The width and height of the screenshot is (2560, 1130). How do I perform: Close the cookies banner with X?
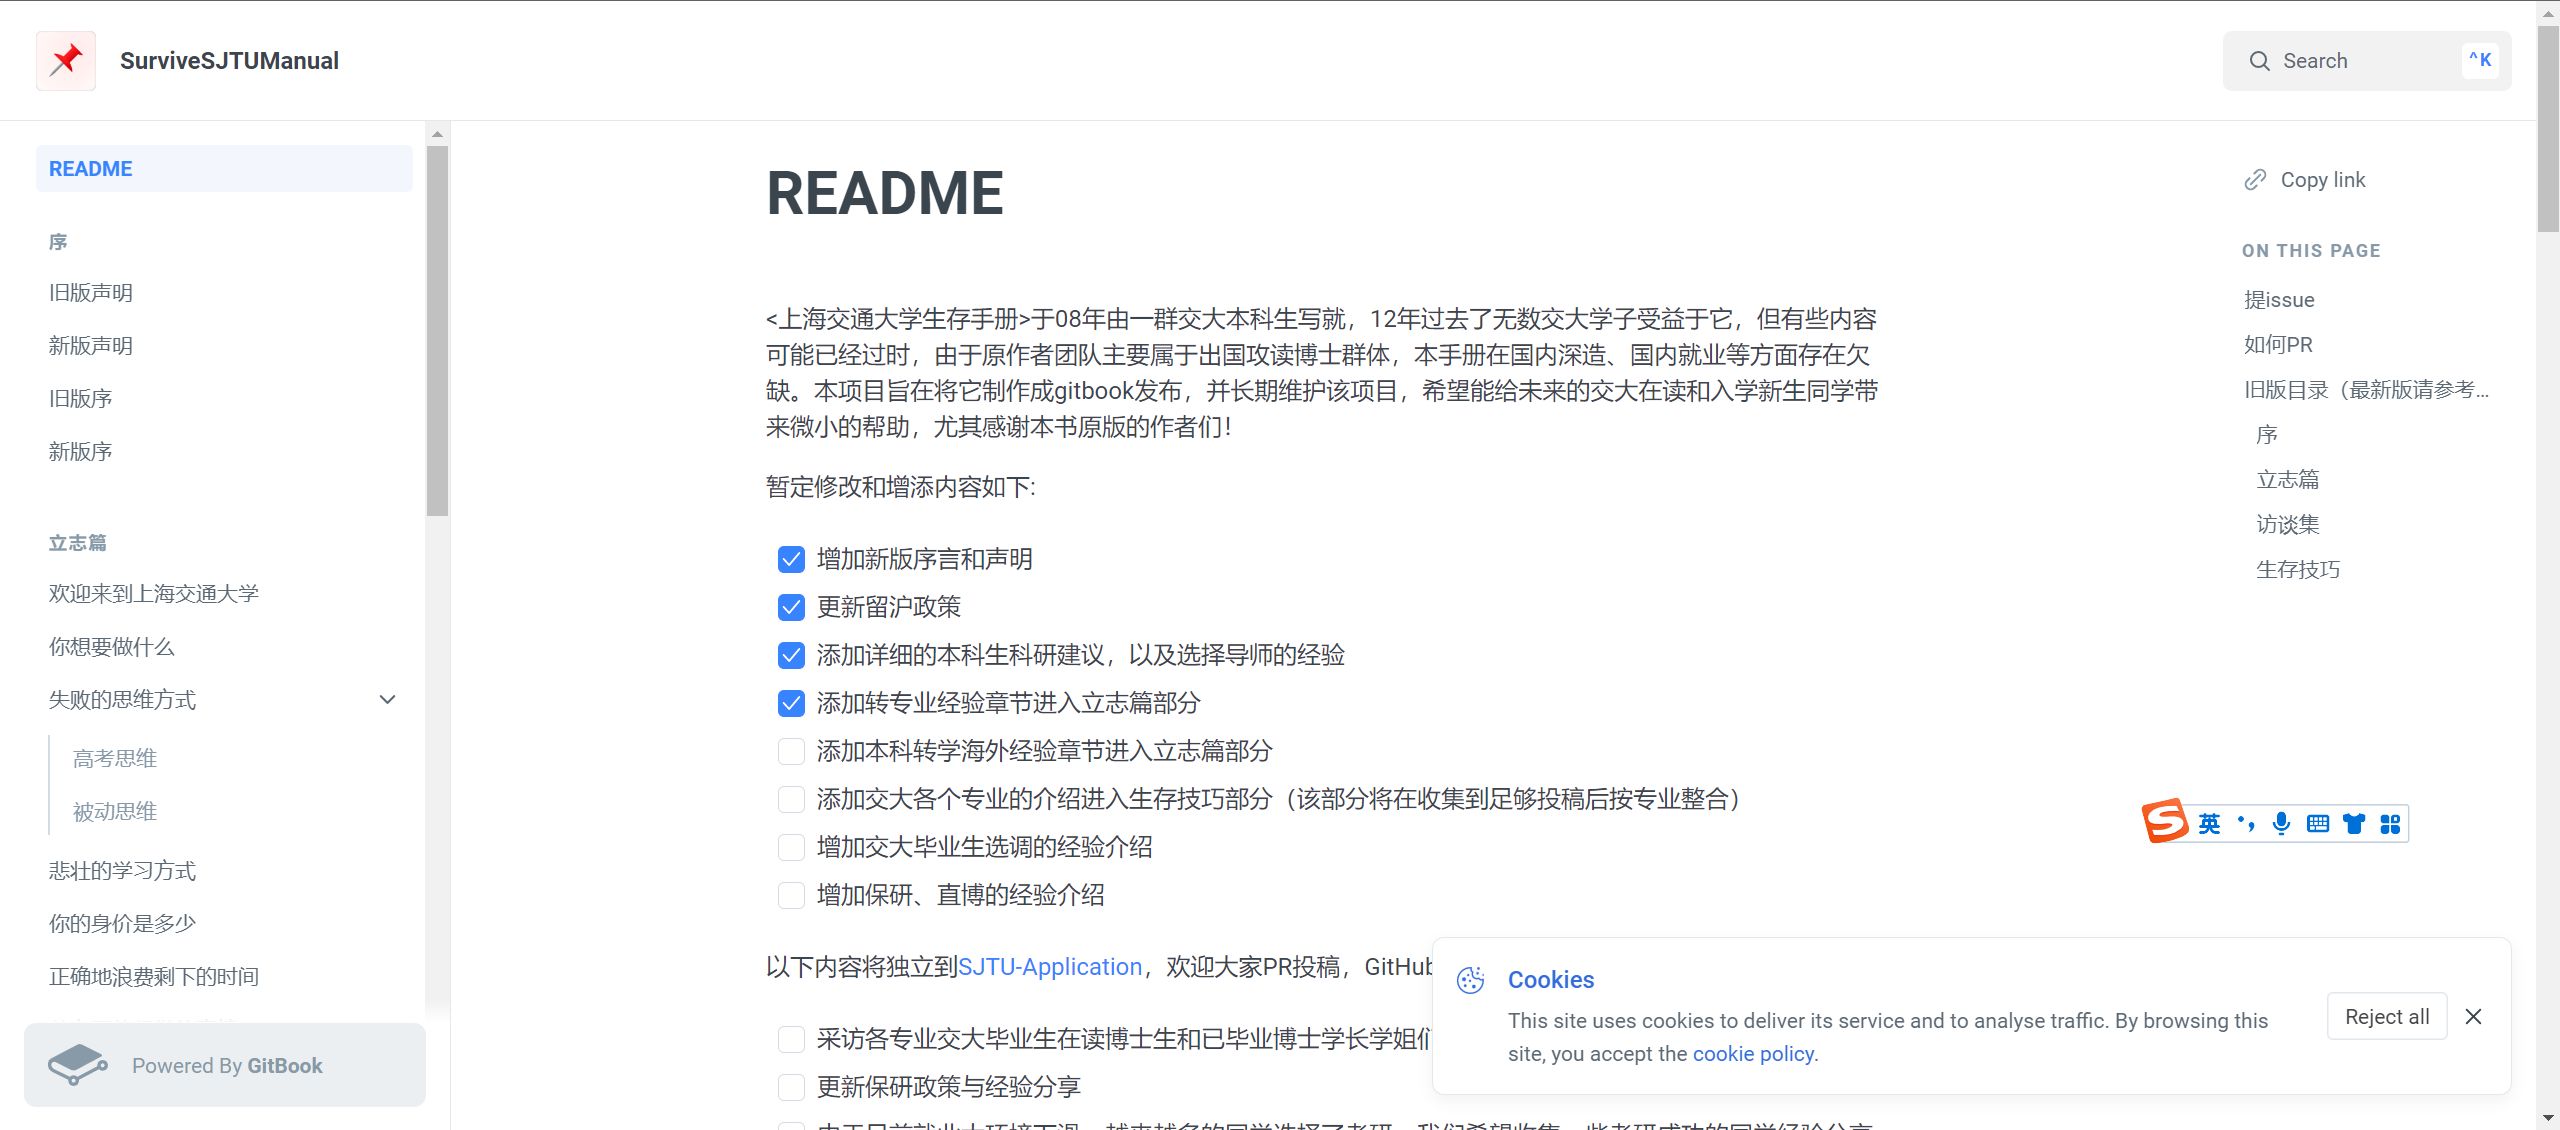click(2473, 1017)
